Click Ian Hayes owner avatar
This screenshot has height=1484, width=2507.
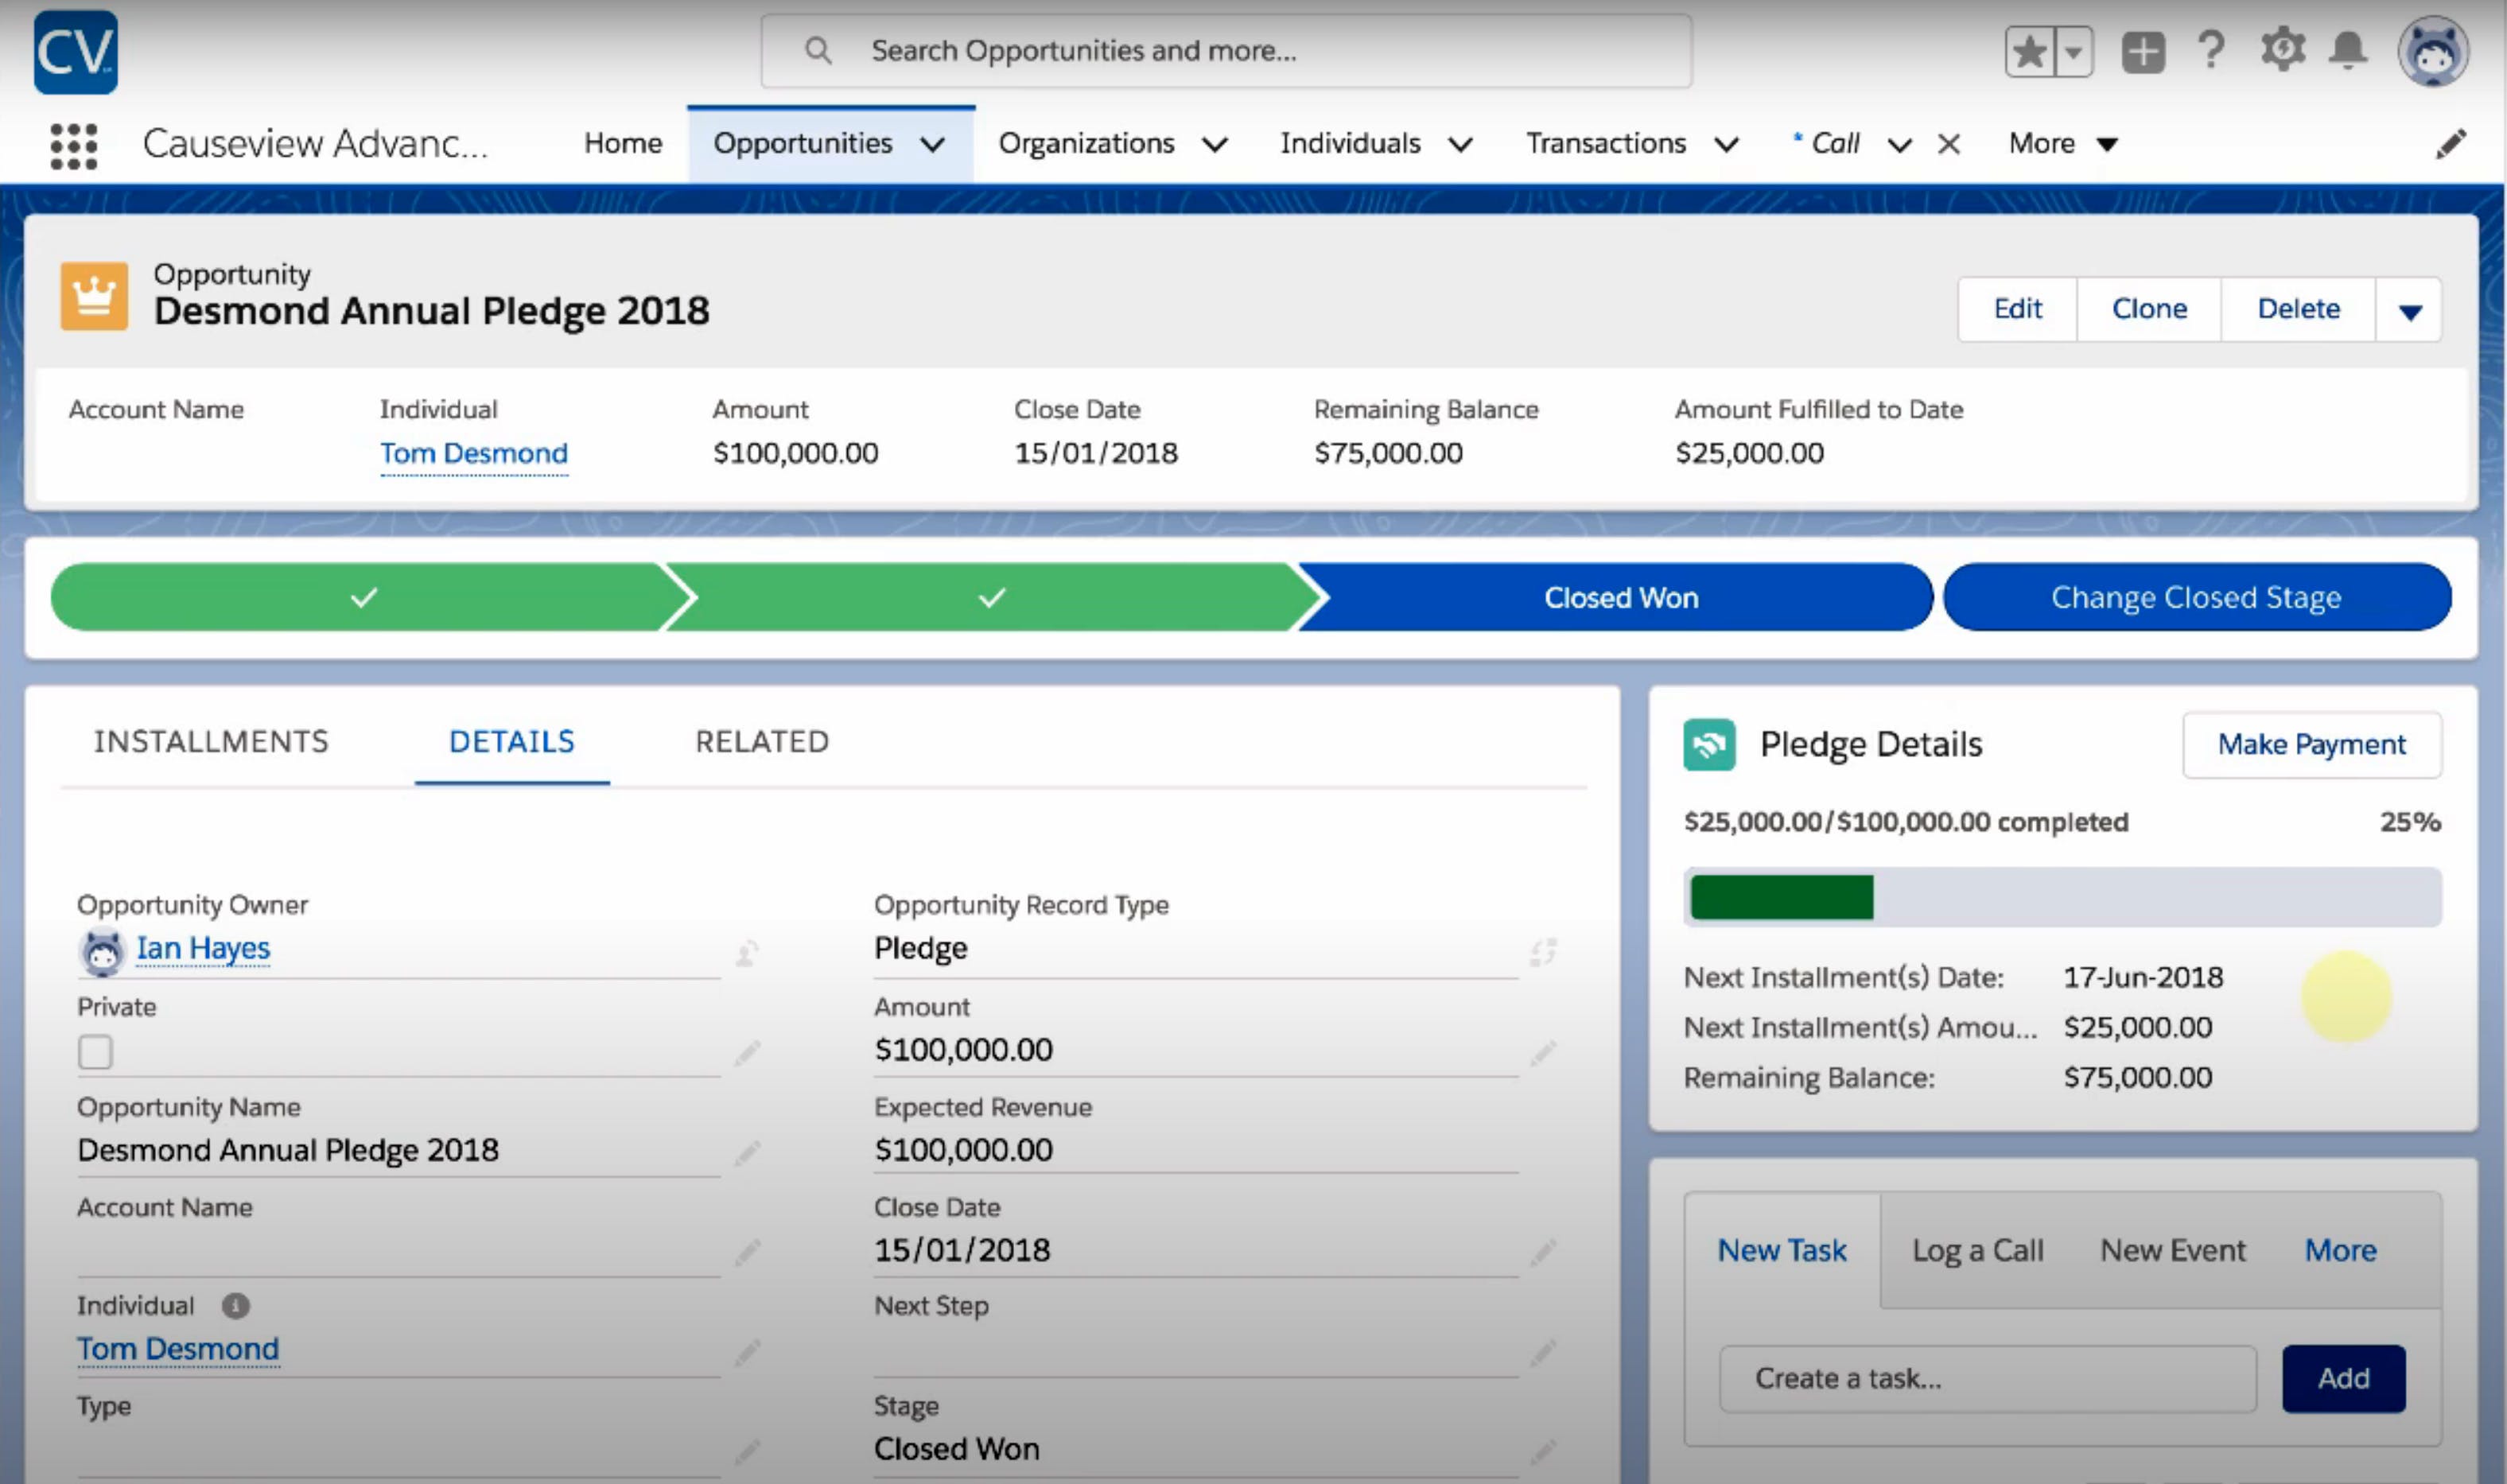pos(101,951)
